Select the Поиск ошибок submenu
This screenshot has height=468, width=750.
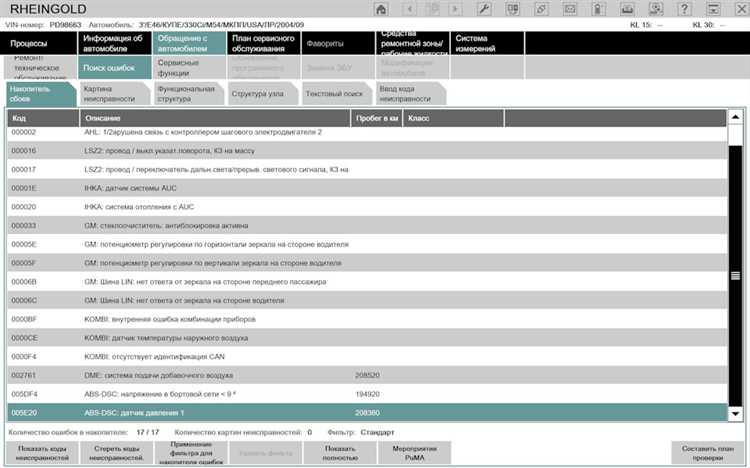coord(114,67)
